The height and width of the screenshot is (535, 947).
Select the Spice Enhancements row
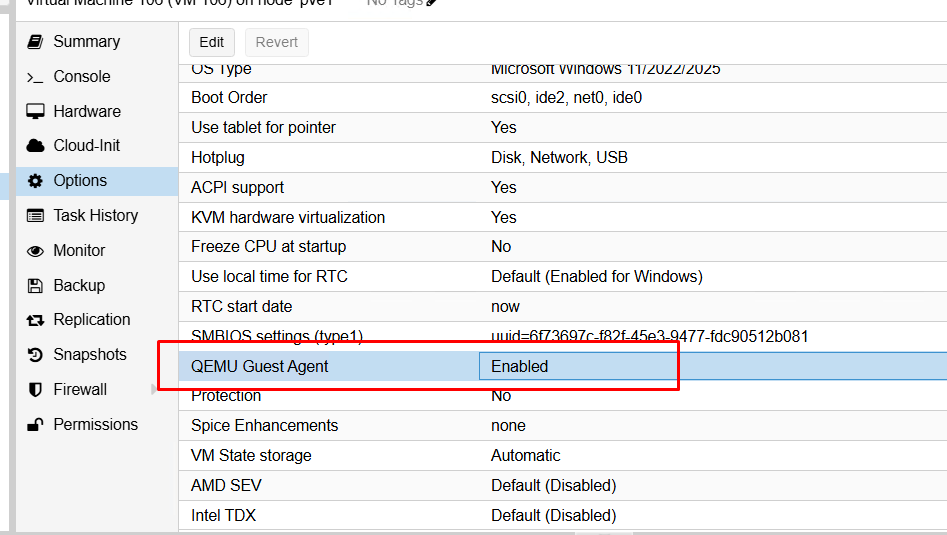pos(563,426)
